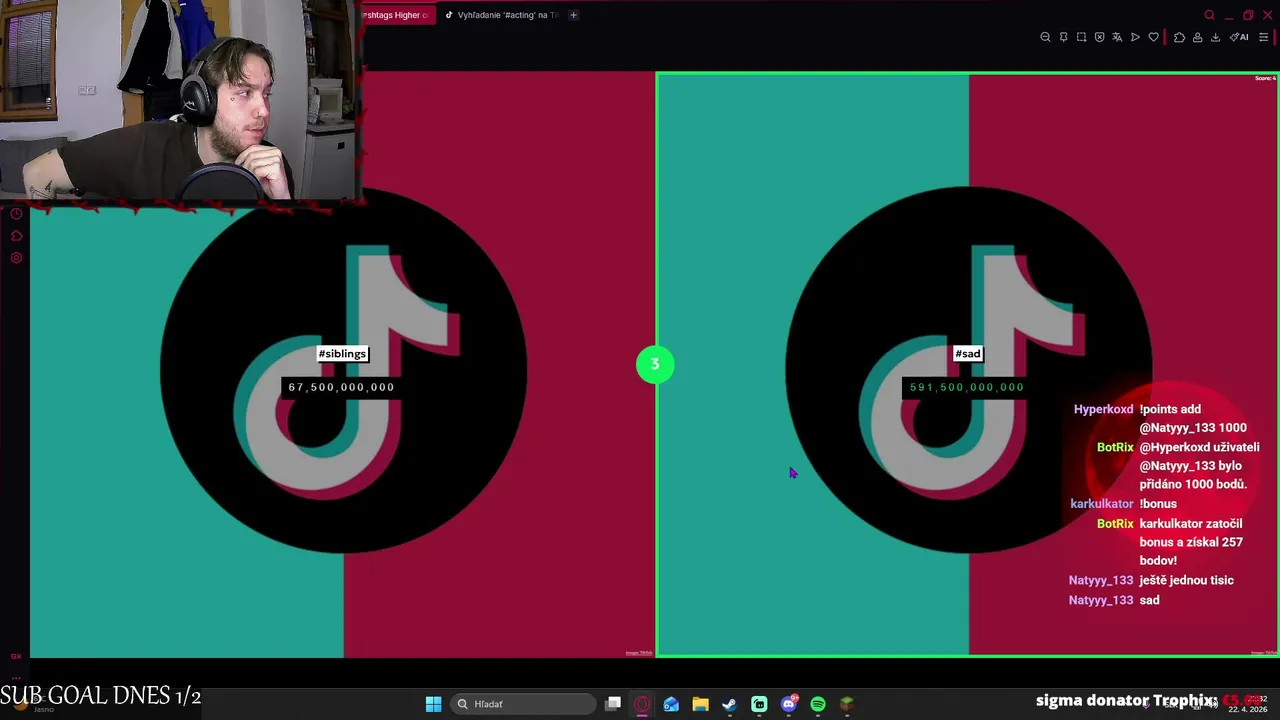Click the #sad label
The height and width of the screenshot is (720, 1280).
tap(967, 354)
